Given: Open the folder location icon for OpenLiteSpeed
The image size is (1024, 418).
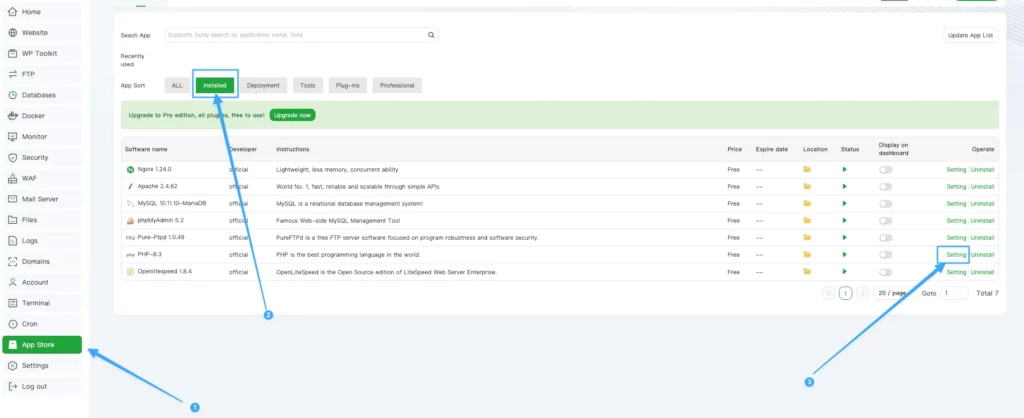Looking at the screenshot, I should point(807,271).
